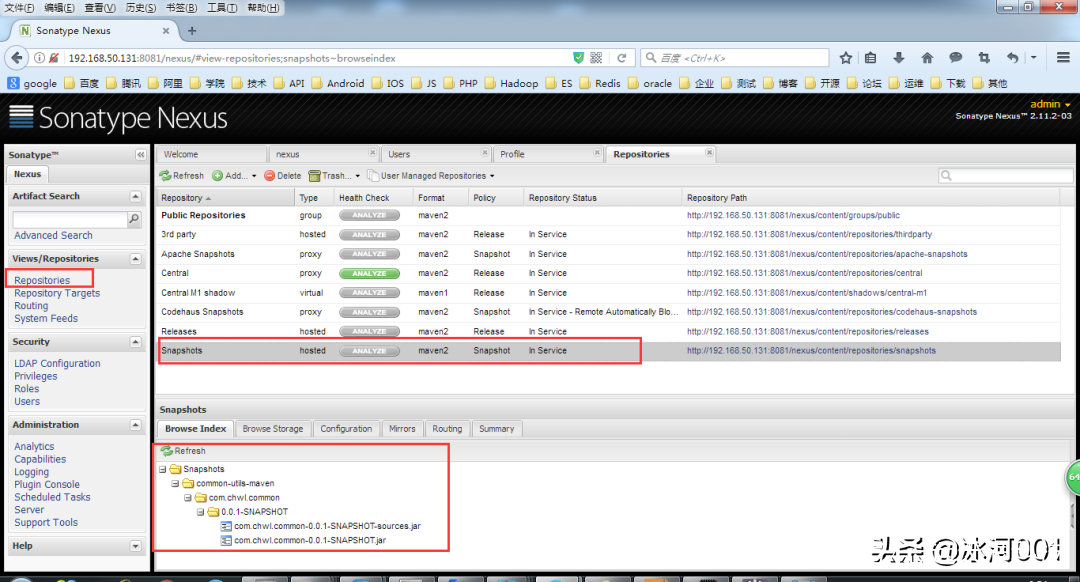Open the Trash dropdown menu
This screenshot has height=582, width=1080.
(335, 176)
